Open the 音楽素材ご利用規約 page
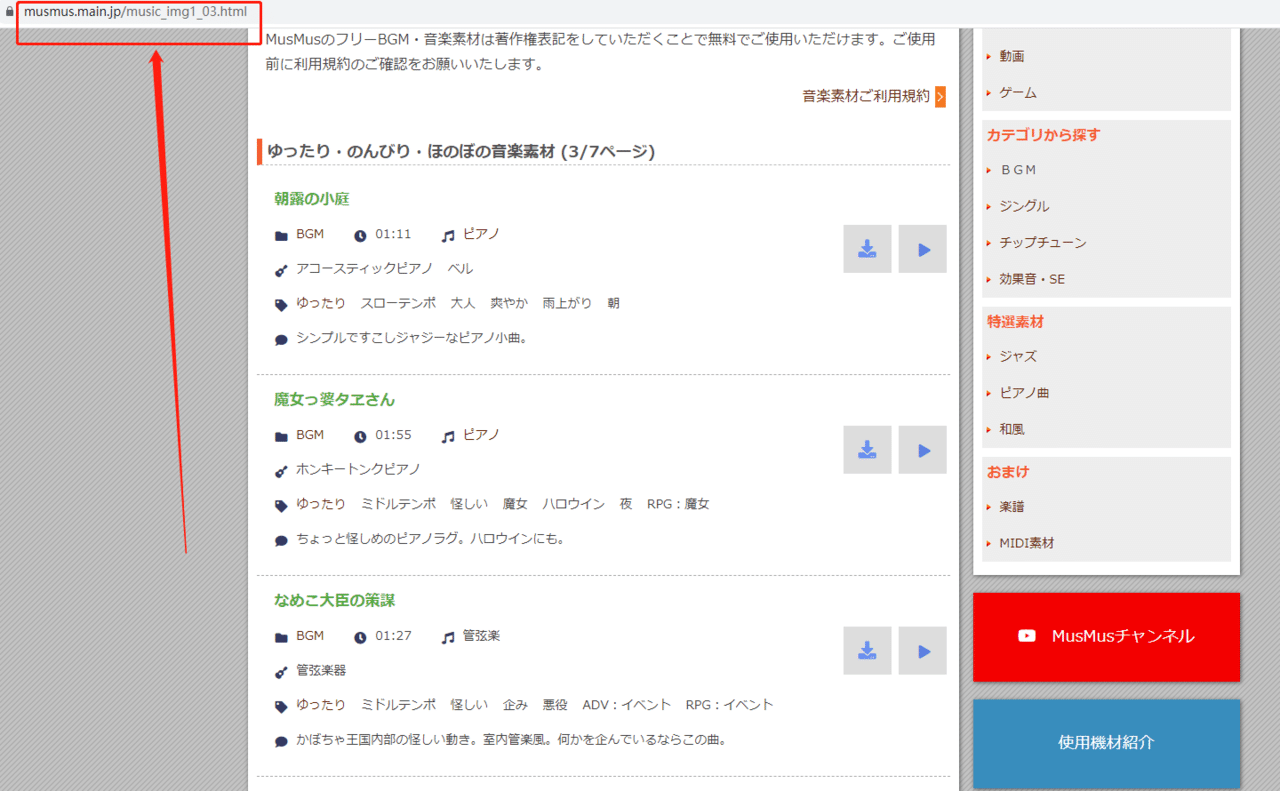1280x791 pixels. tap(866, 95)
